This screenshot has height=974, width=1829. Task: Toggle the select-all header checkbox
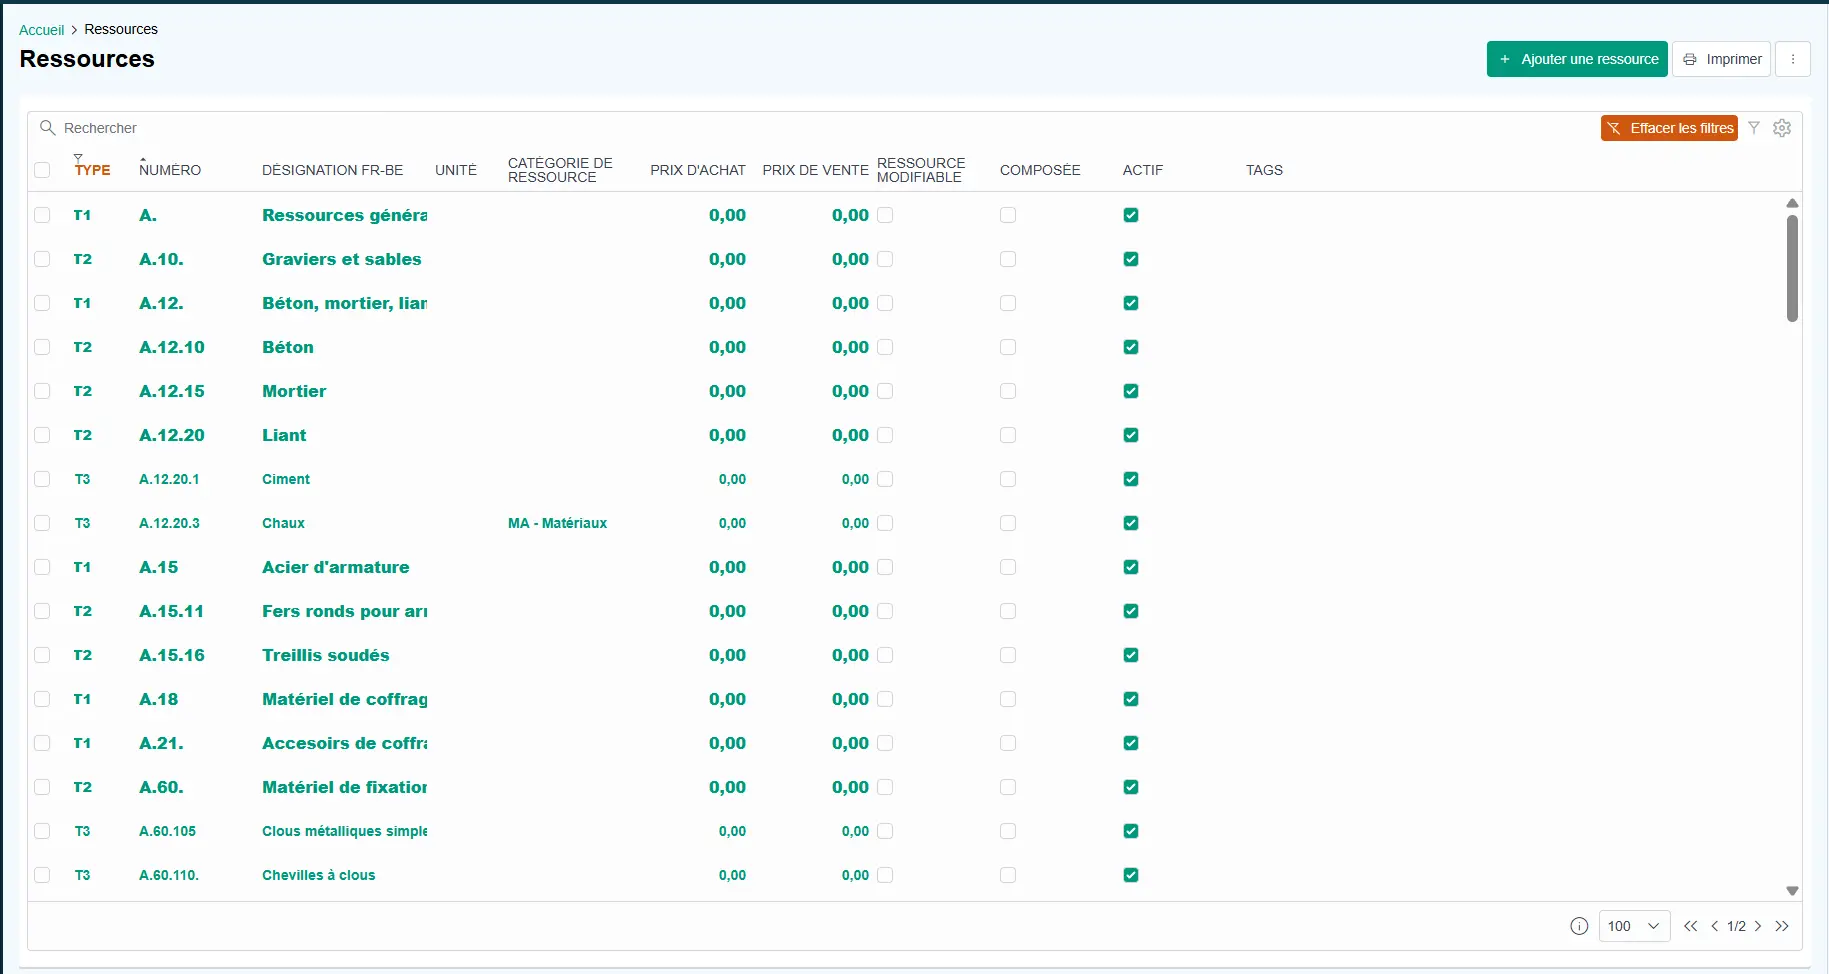point(42,170)
